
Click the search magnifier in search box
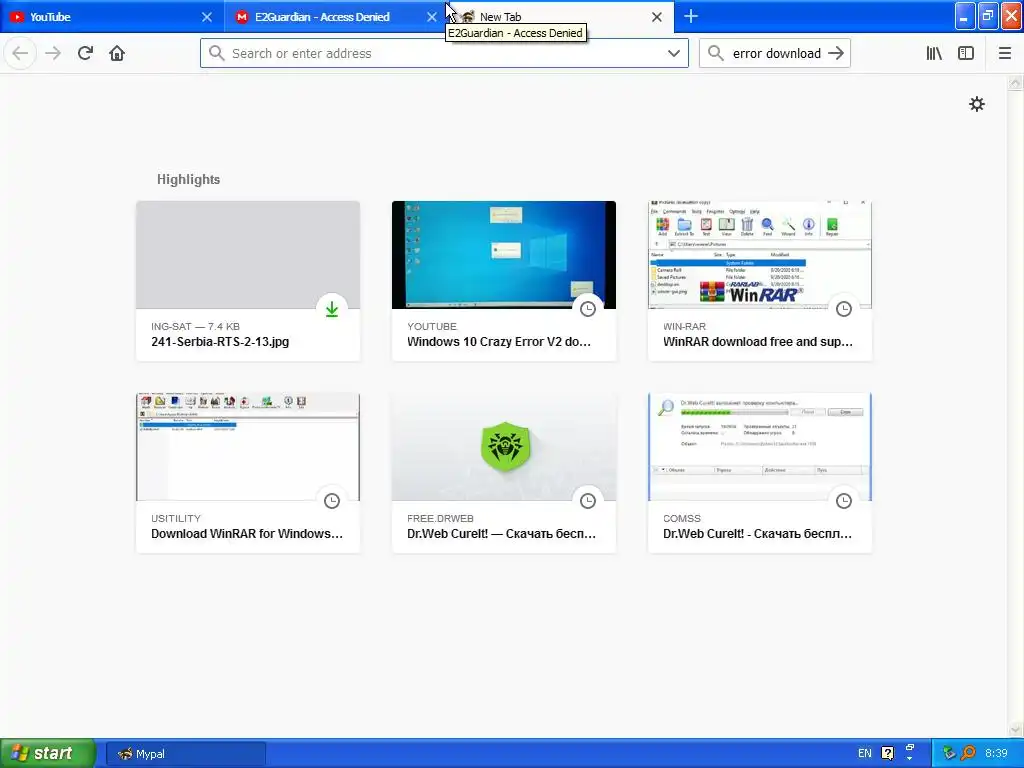[x=716, y=53]
